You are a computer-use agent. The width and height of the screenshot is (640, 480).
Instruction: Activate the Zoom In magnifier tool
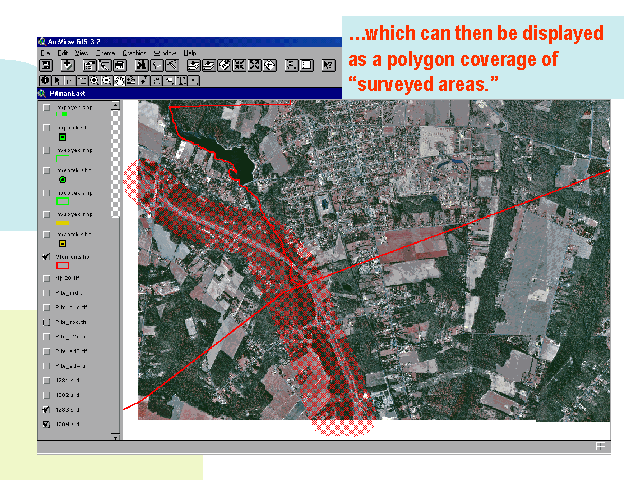pyautogui.click(x=92, y=80)
